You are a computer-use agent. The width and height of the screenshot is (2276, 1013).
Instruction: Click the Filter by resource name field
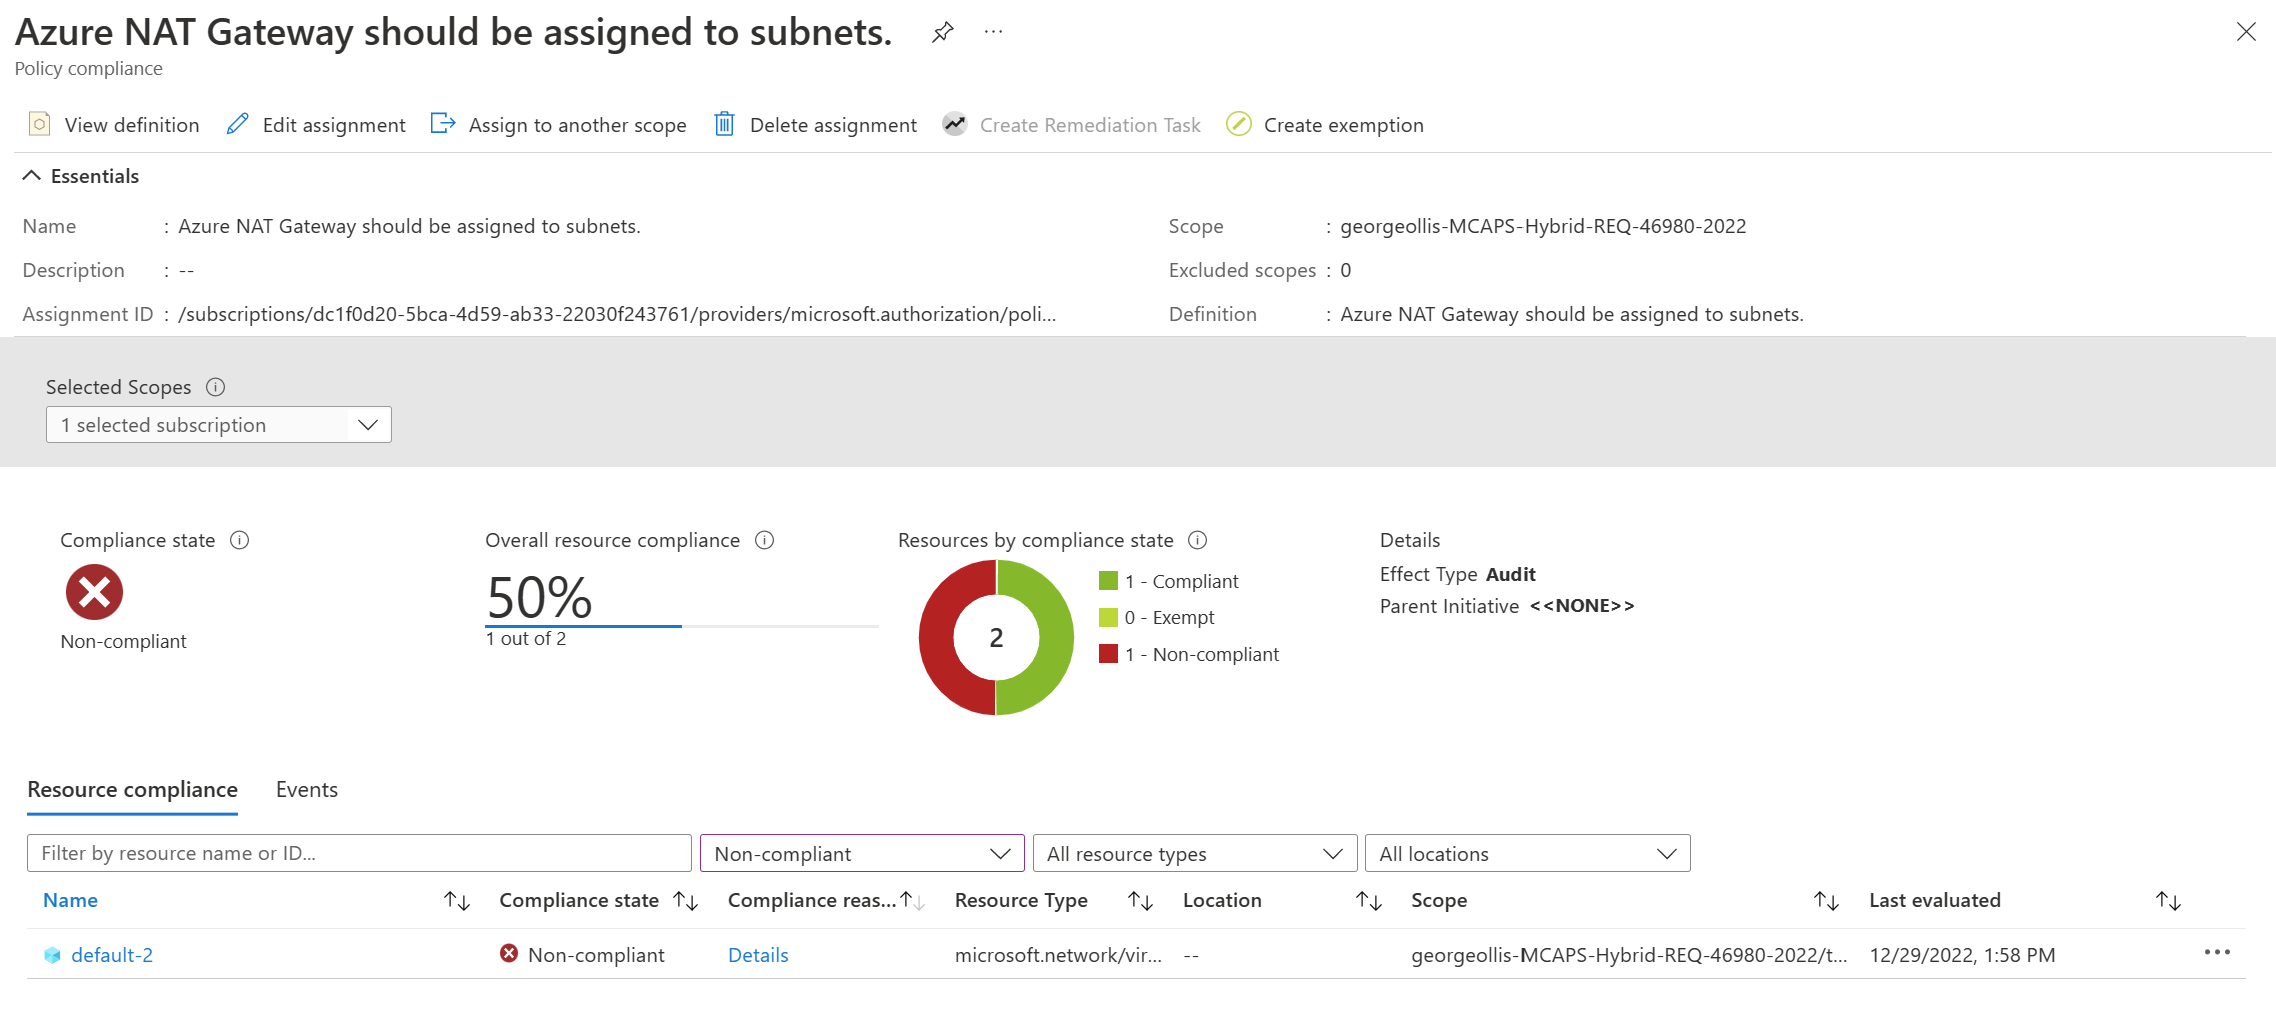point(359,854)
